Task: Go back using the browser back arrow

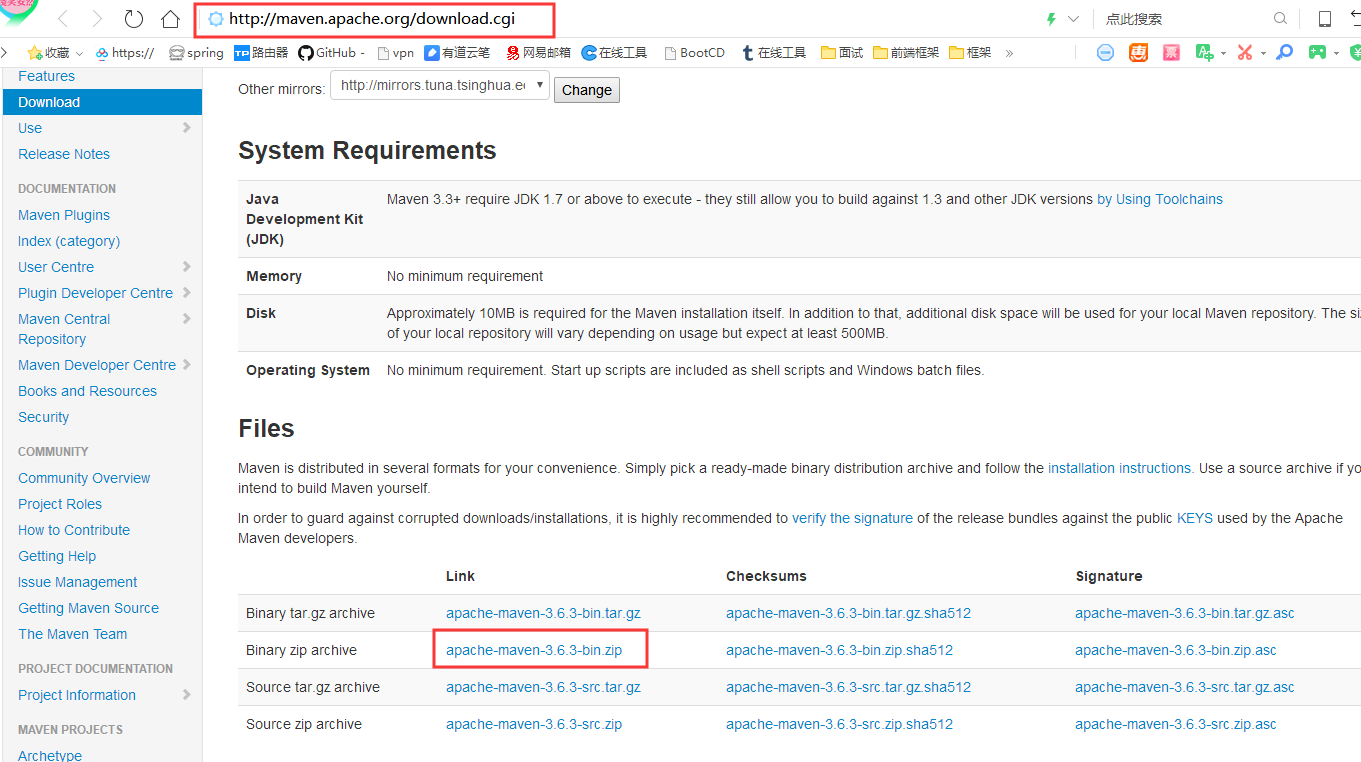Action: [63, 19]
